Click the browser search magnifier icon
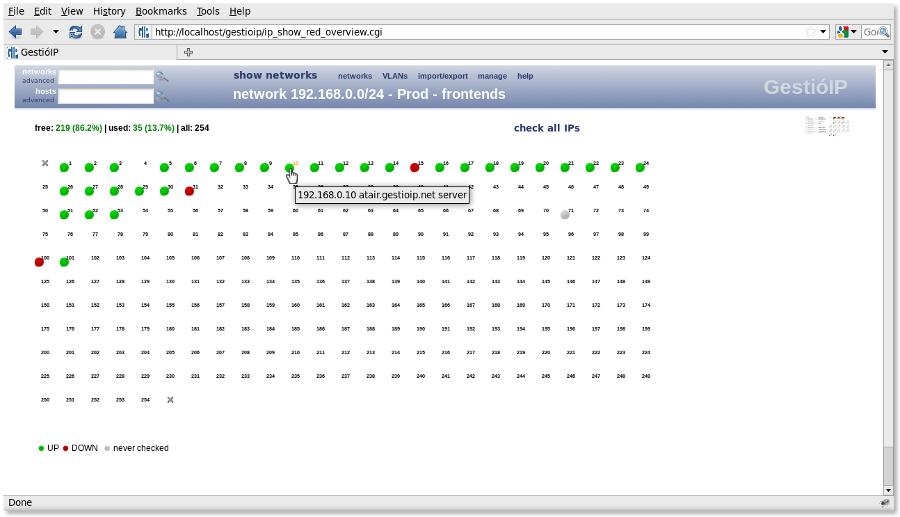The width and height of the screenshot is (900, 517). pos(885,32)
